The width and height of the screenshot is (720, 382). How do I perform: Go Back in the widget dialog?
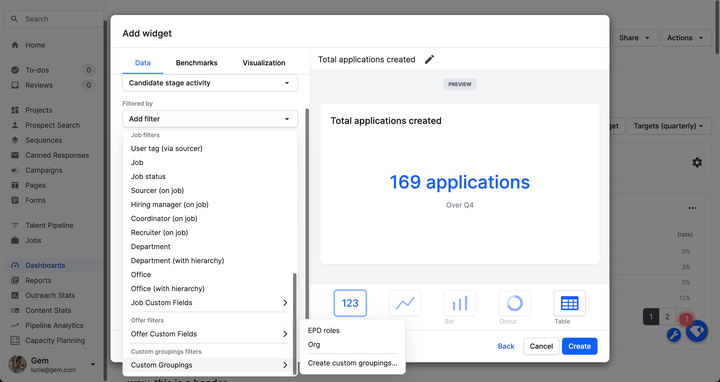[x=506, y=346]
